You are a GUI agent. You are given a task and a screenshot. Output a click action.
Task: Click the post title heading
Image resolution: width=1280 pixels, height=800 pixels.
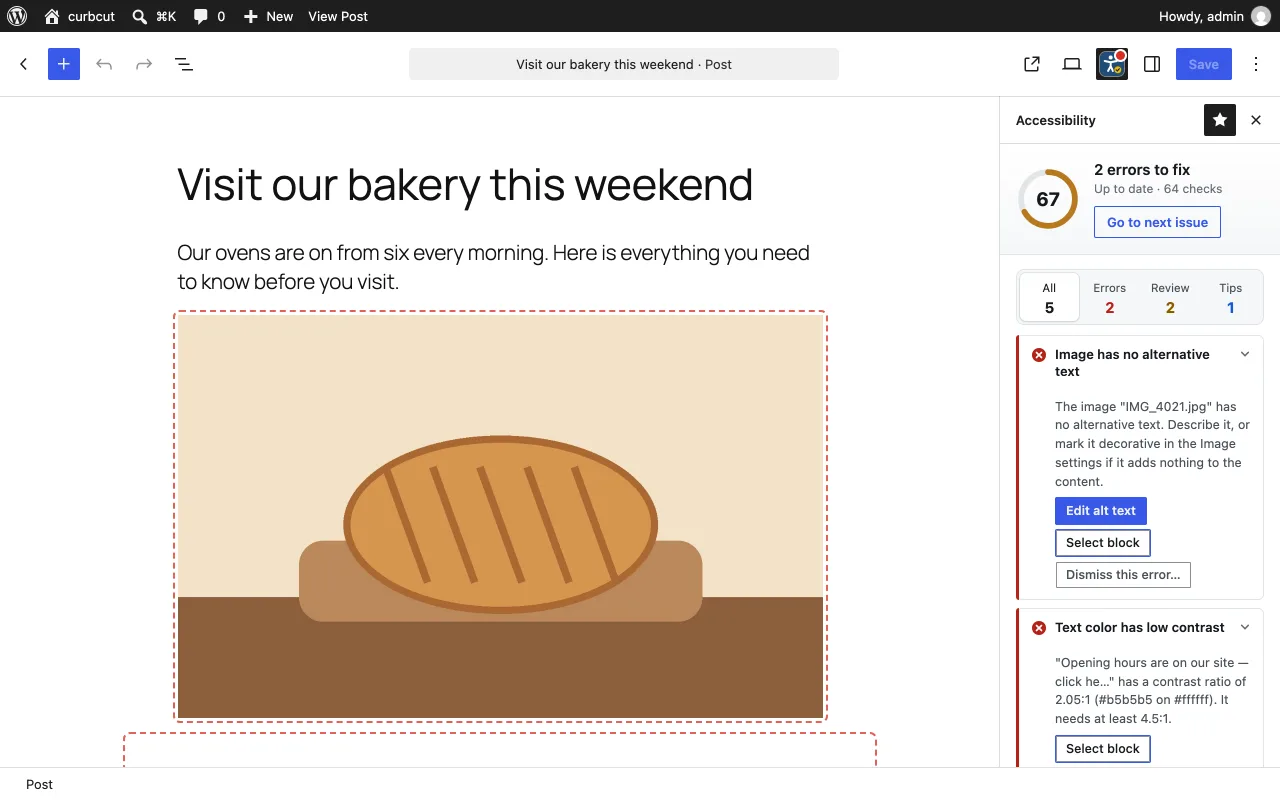point(465,184)
